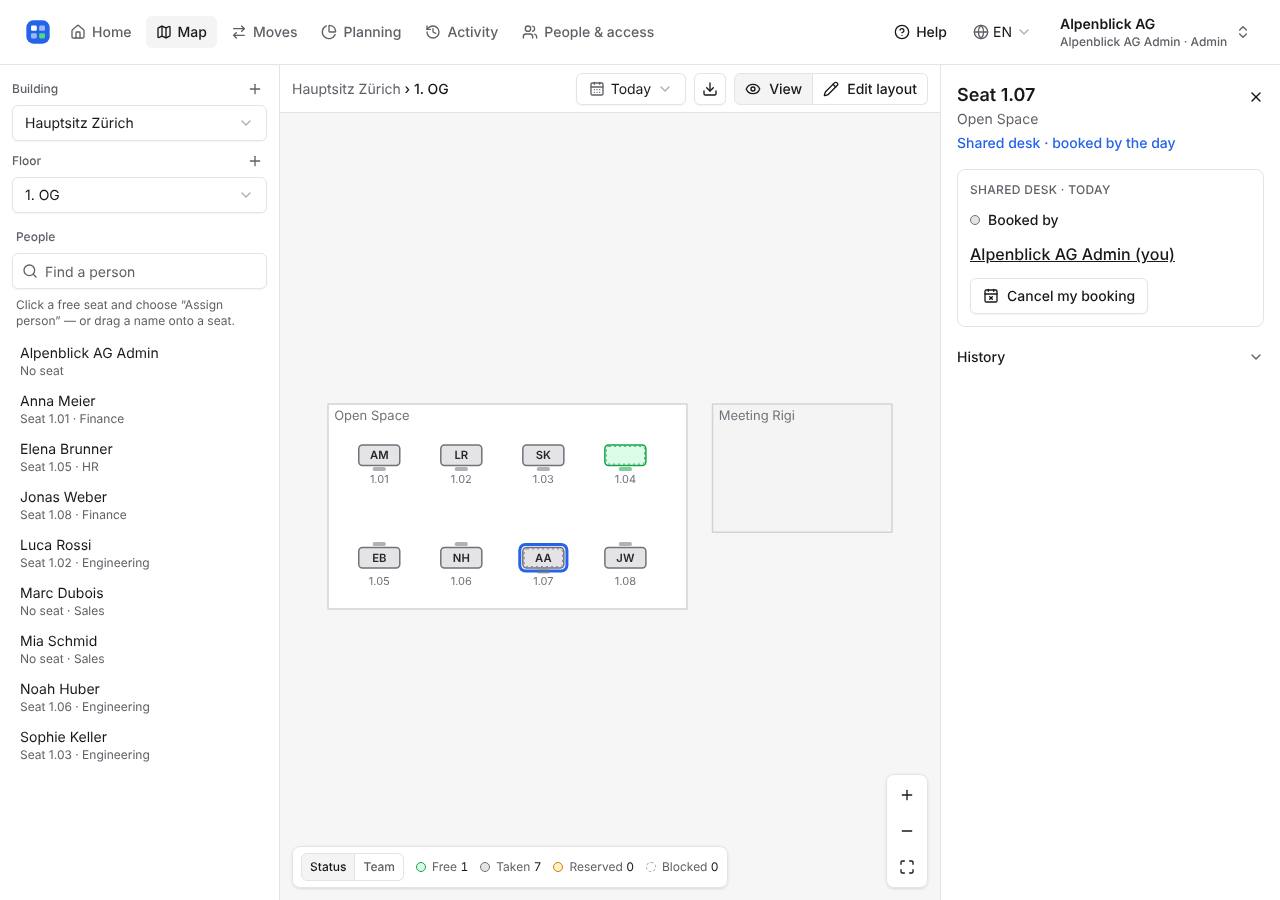Switch legend to Team mode
Screen dimensions: 1280x900
[x=379, y=867]
